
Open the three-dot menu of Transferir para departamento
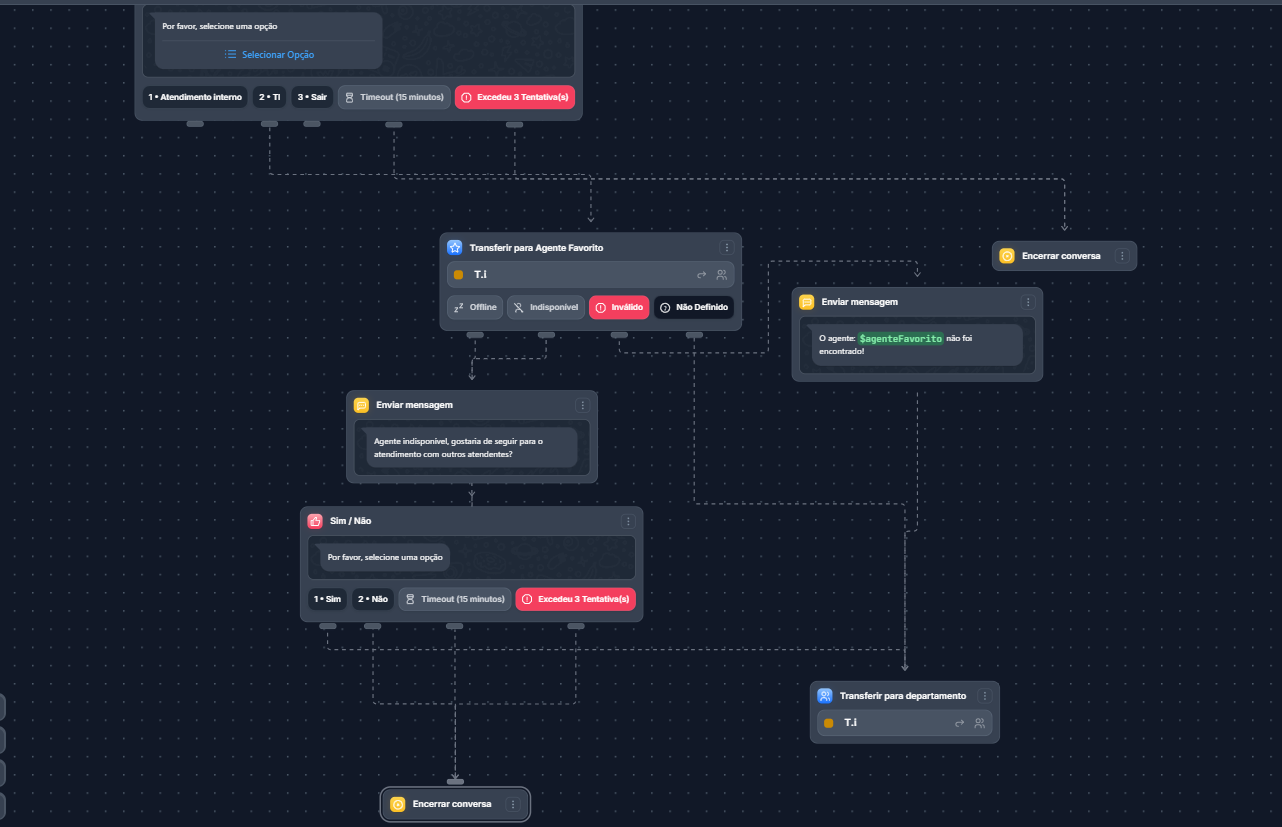[984, 696]
